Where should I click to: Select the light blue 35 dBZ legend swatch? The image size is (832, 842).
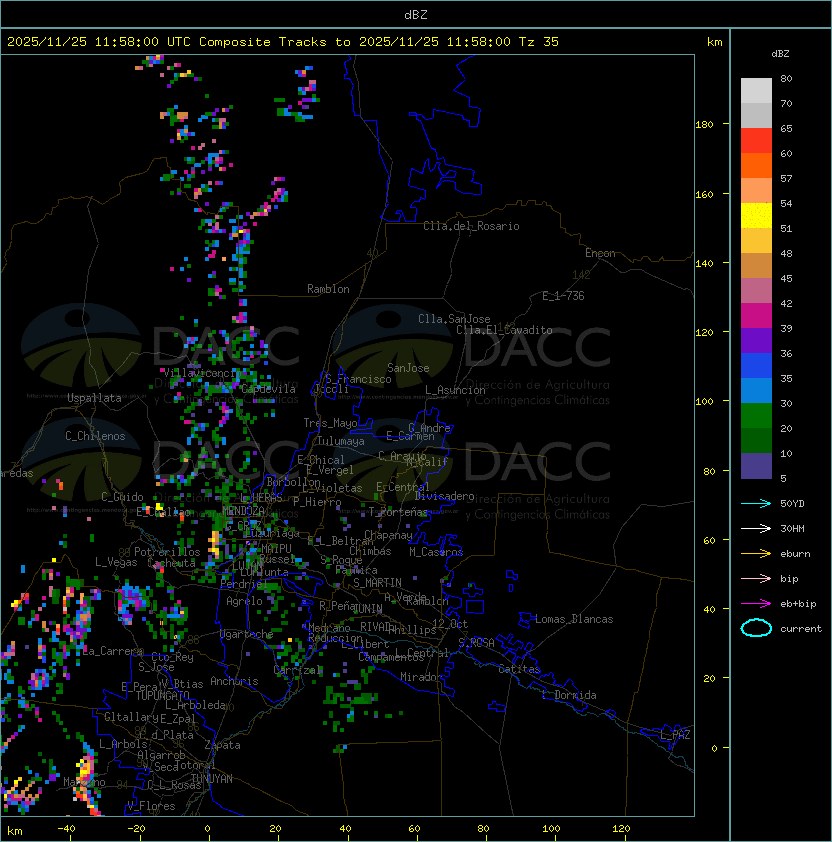pyautogui.click(x=756, y=390)
